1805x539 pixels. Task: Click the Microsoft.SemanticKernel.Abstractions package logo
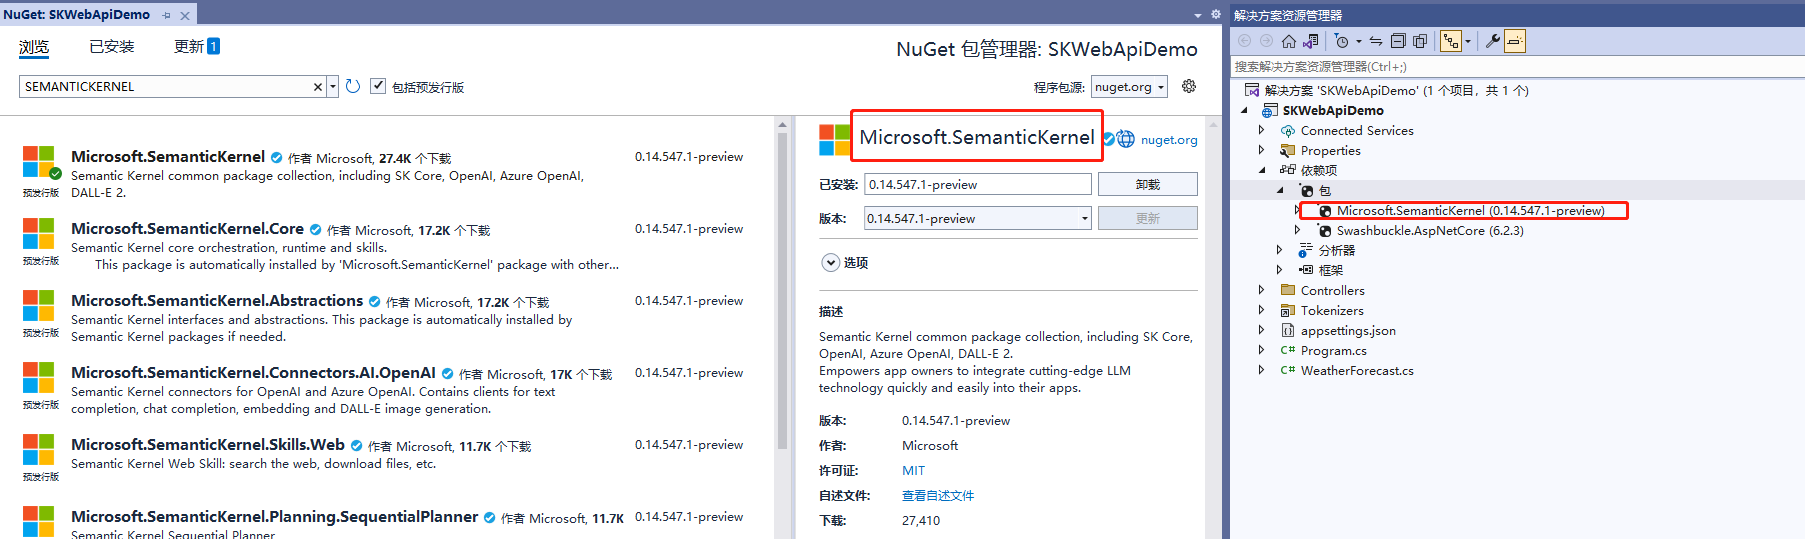[x=38, y=306]
